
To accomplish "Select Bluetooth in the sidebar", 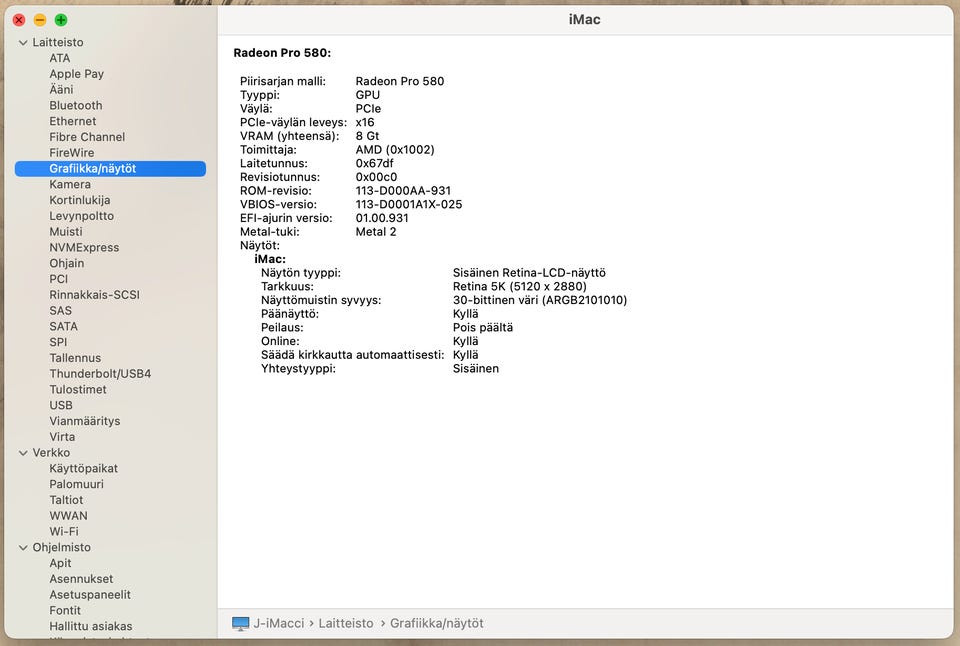I will point(76,105).
